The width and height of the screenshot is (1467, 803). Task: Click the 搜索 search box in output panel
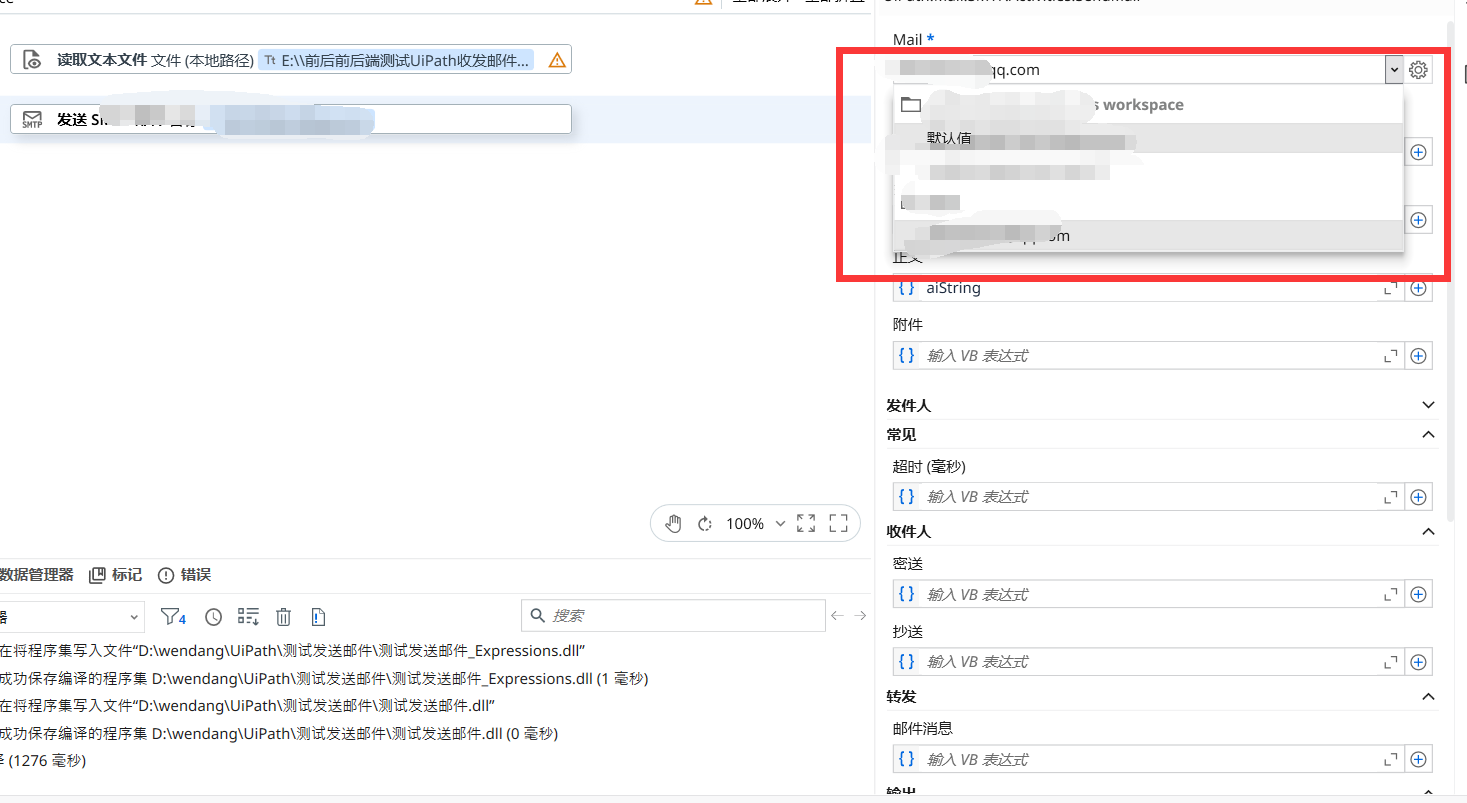pyautogui.click(x=673, y=616)
